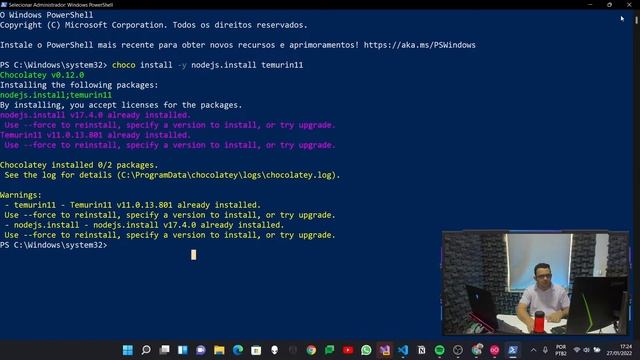640x360 pixels.
Task: Click the https://aka.ms/PSWindows link
Action: [420, 45]
